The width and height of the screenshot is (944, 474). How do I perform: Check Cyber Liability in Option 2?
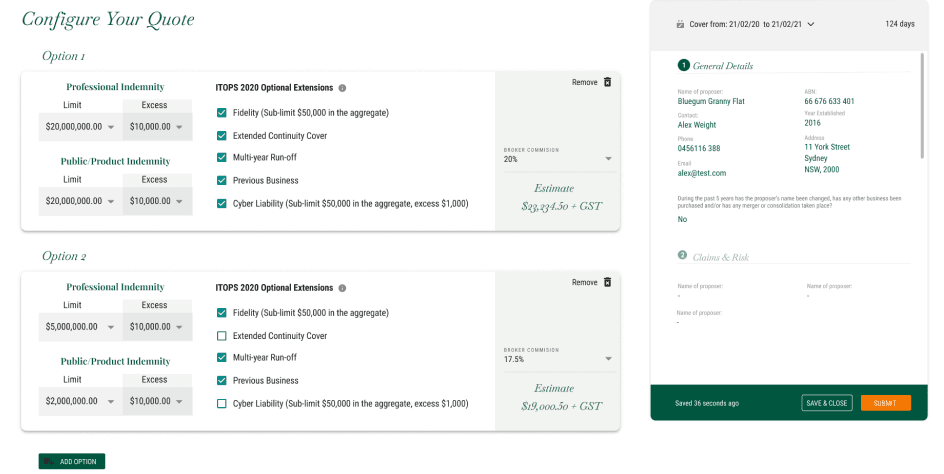[x=222, y=403]
